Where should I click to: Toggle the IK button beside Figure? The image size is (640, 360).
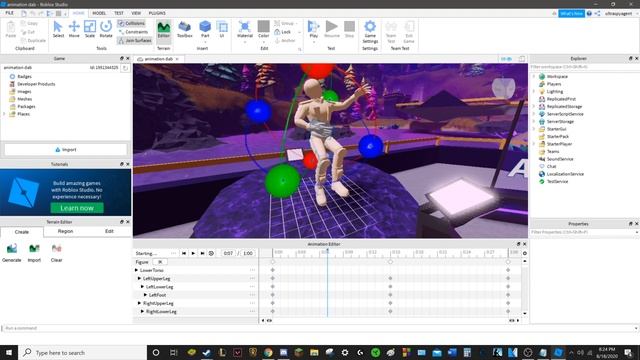[x=160, y=262]
